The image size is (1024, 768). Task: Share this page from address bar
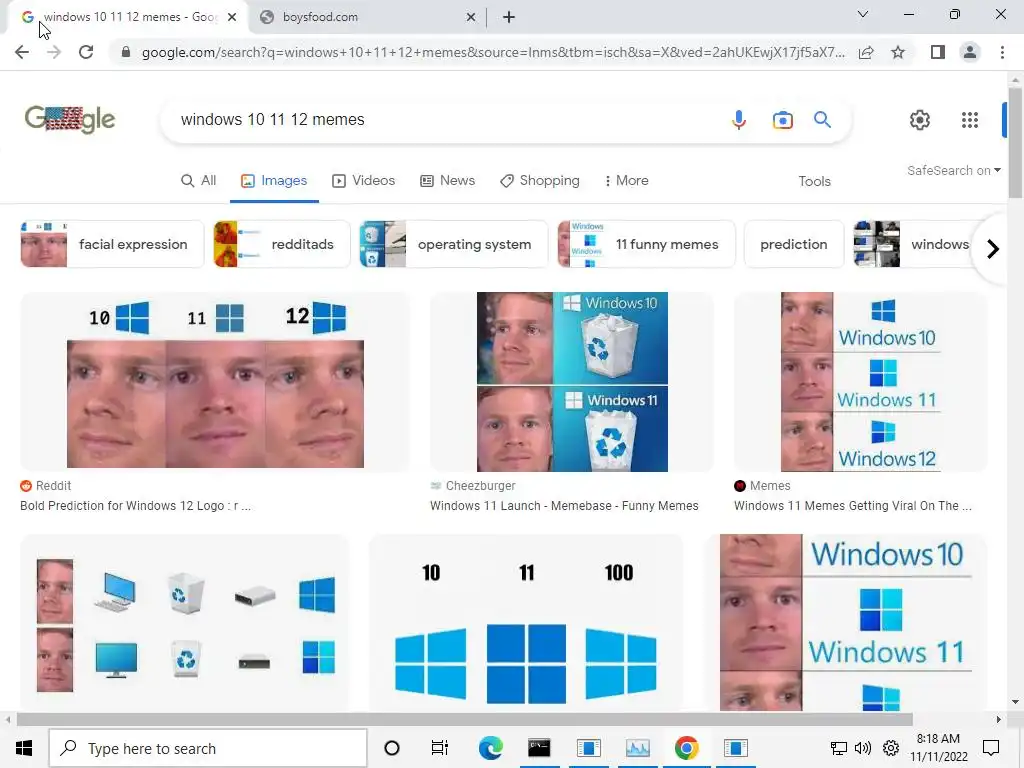tap(866, 52)
